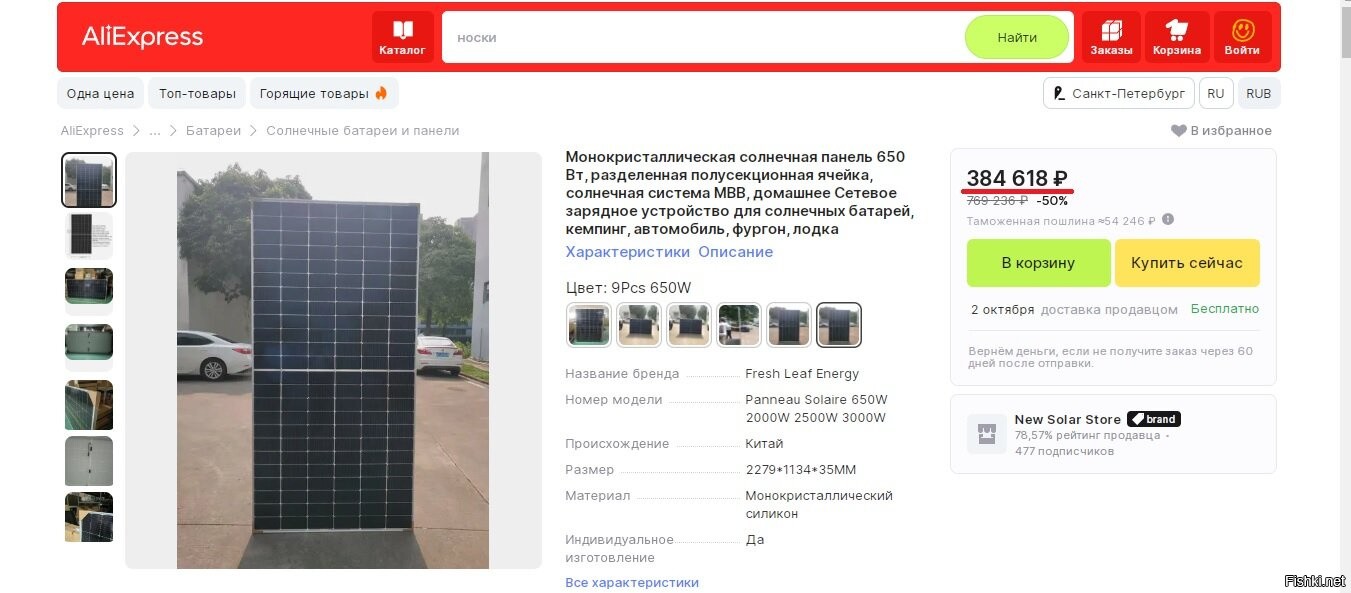
Task: Open the Корзина cart icon in header
Action: click(1177, 37)
